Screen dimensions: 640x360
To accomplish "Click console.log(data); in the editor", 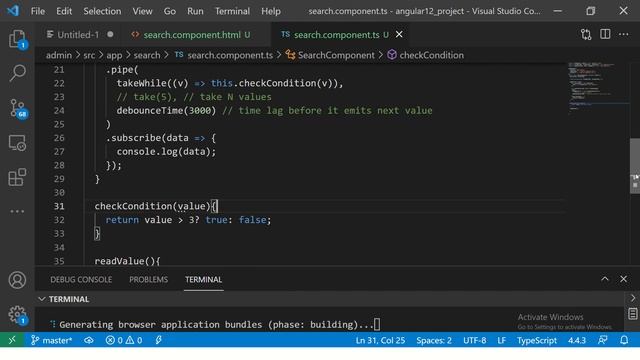I will [x=166, y=151].
